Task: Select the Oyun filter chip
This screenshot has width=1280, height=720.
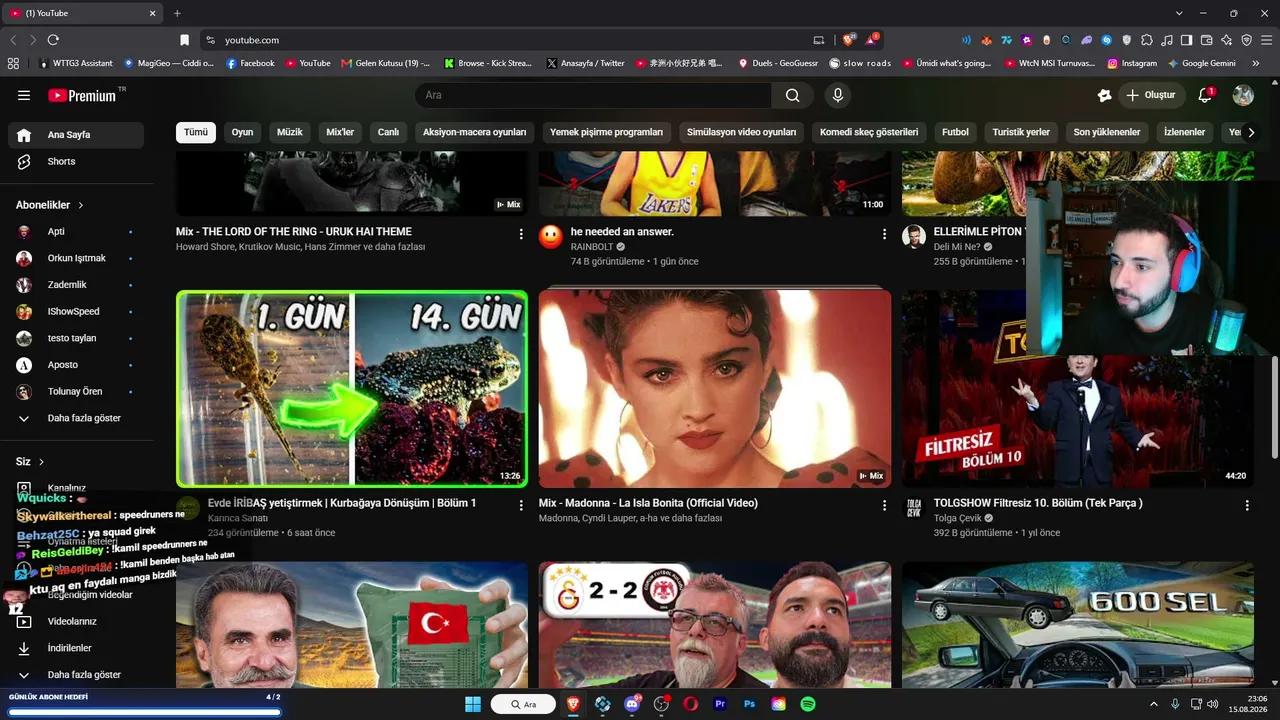Action: tap(242, 132)
